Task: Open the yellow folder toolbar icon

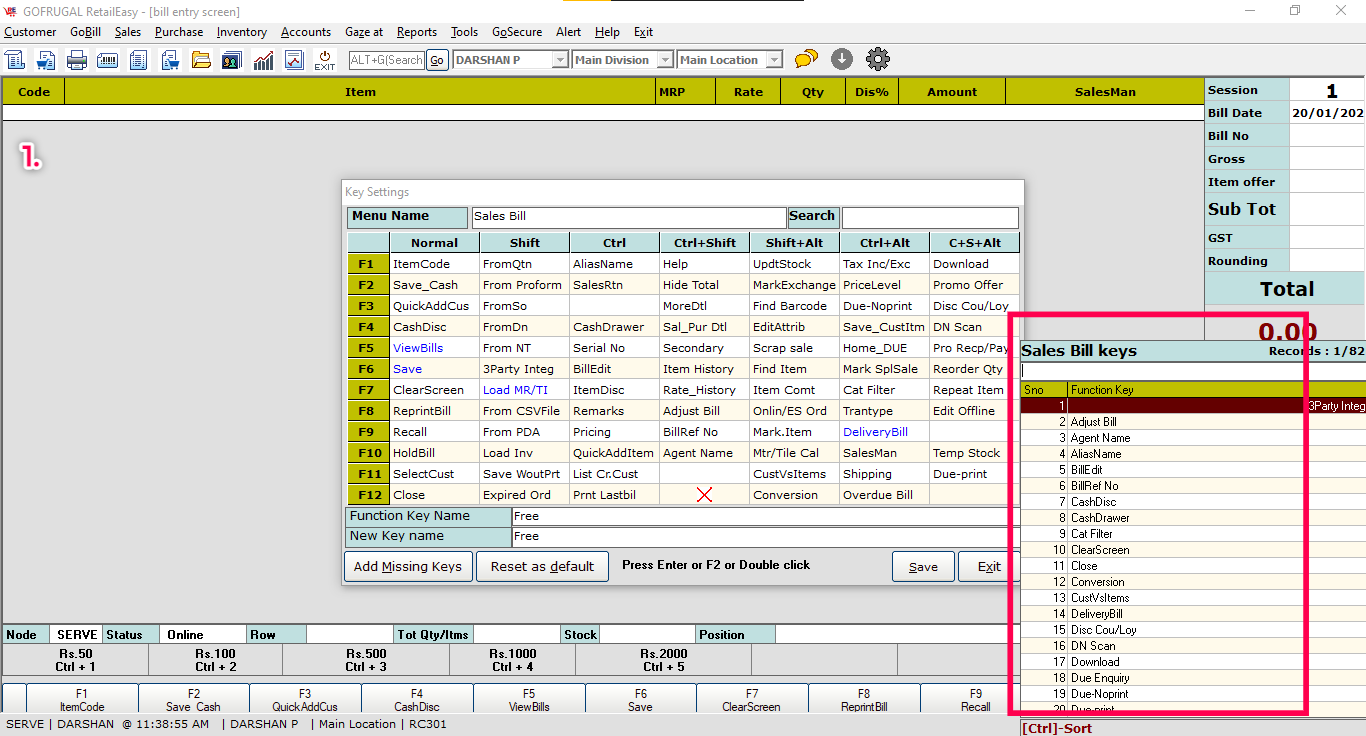Action: pos(201,60)
